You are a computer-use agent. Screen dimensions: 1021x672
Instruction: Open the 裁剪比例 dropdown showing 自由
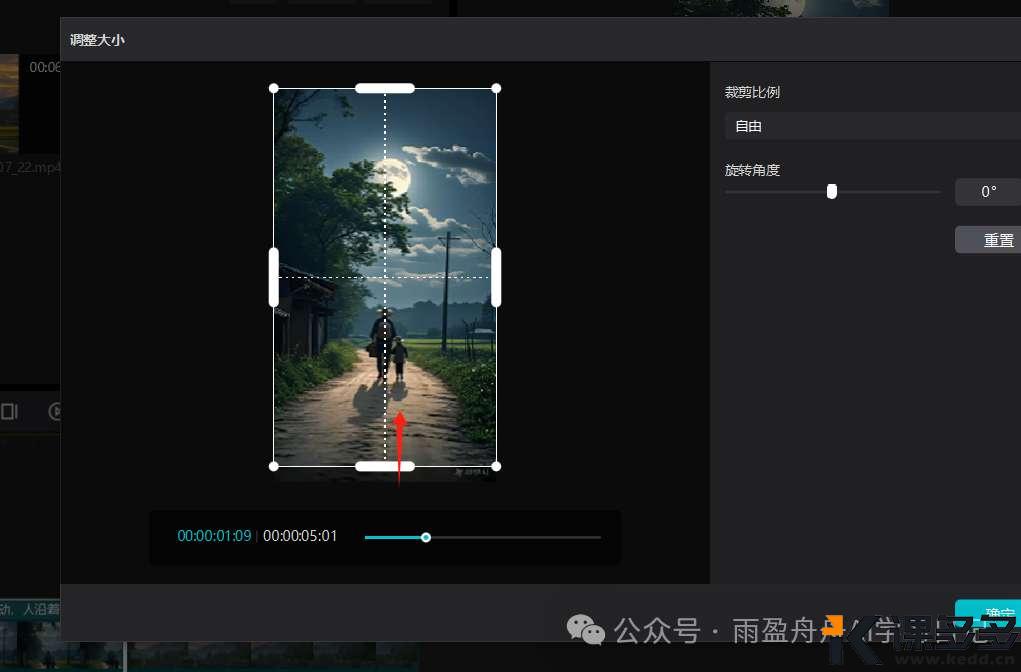tap(872, 127)
